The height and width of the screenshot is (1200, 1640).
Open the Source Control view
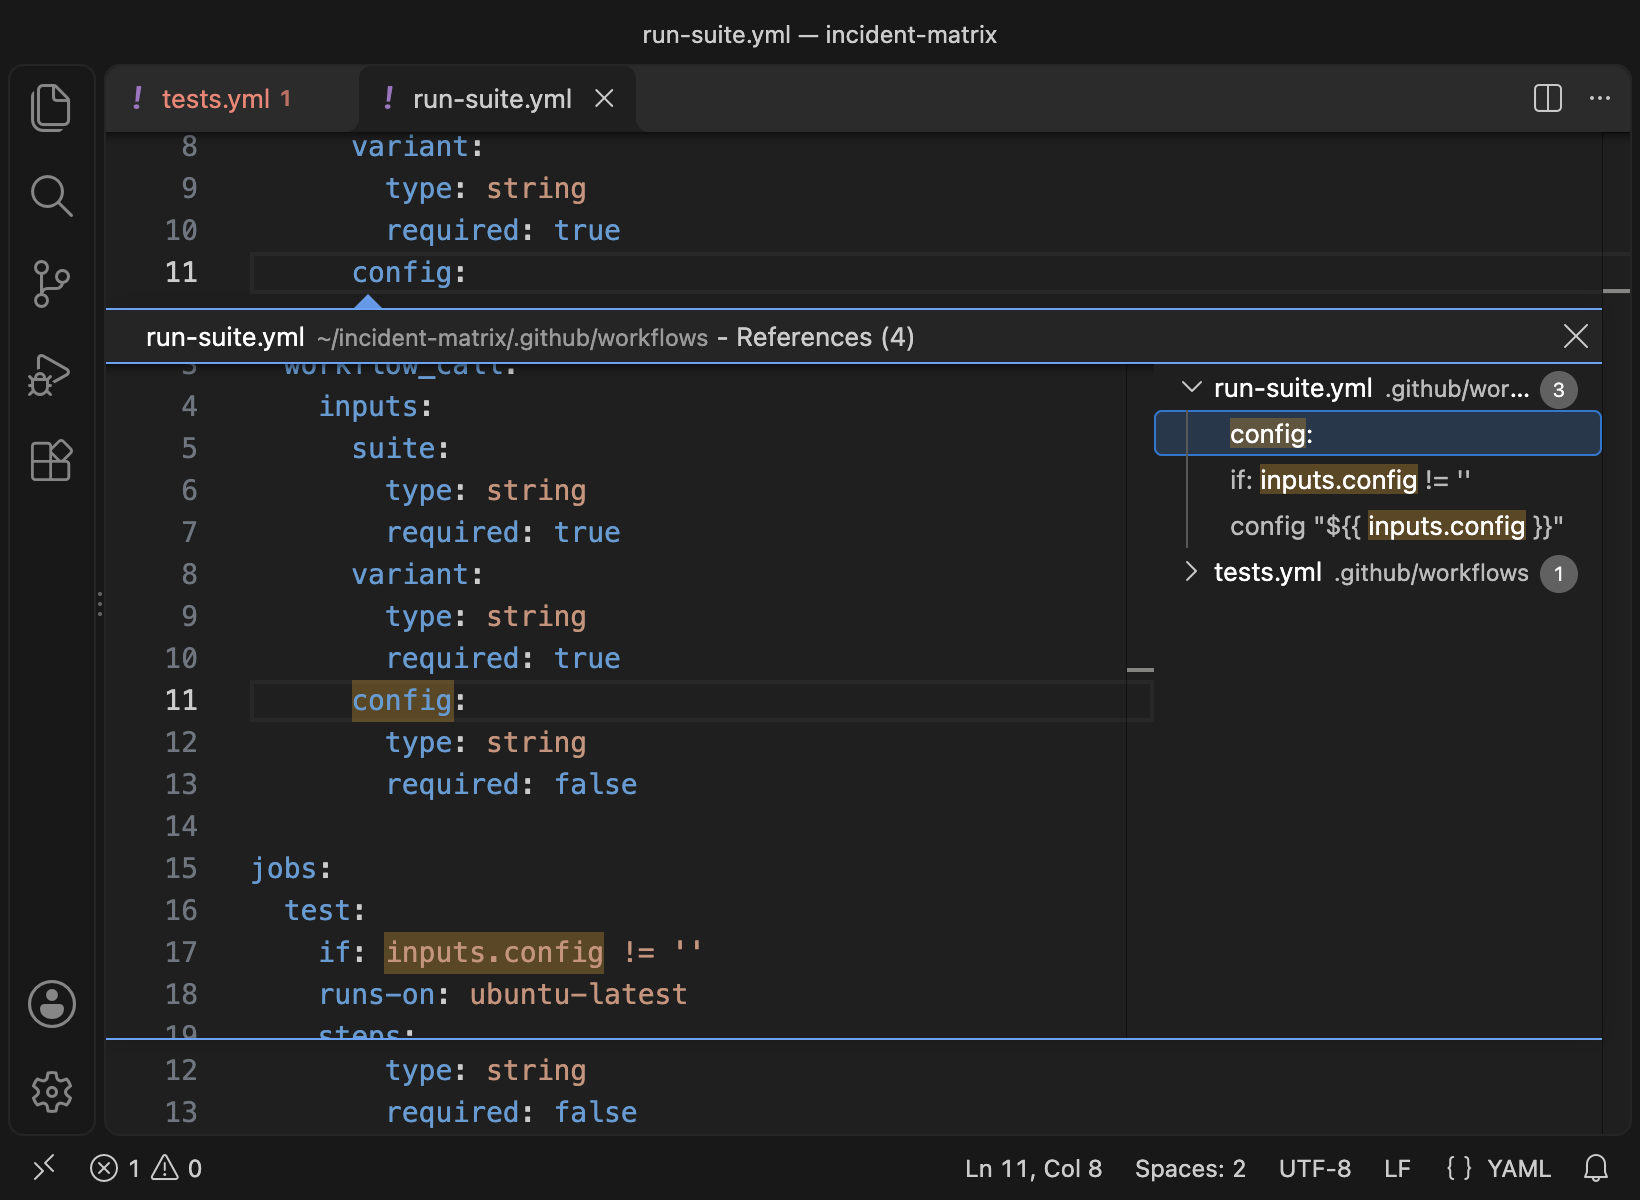tap(51, 284)
